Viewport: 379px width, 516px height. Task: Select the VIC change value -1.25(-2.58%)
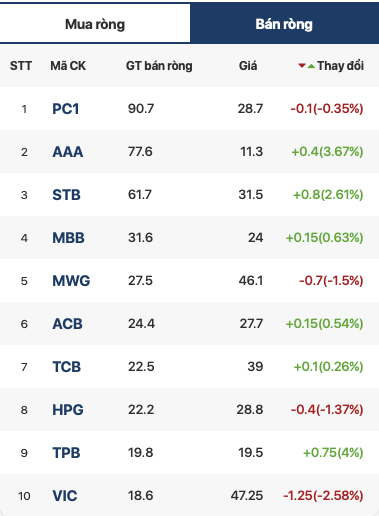pyautogui.click(x=323, y=496)
